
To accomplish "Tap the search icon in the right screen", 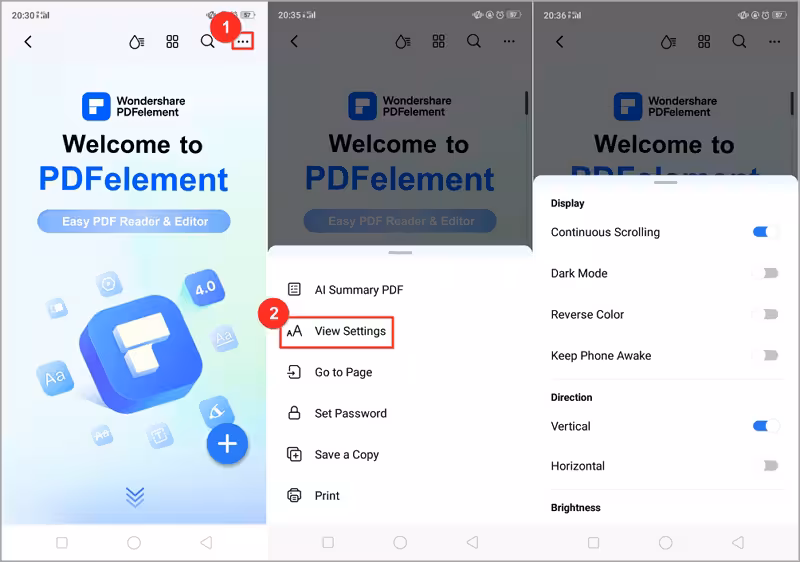I will (739, 41).
